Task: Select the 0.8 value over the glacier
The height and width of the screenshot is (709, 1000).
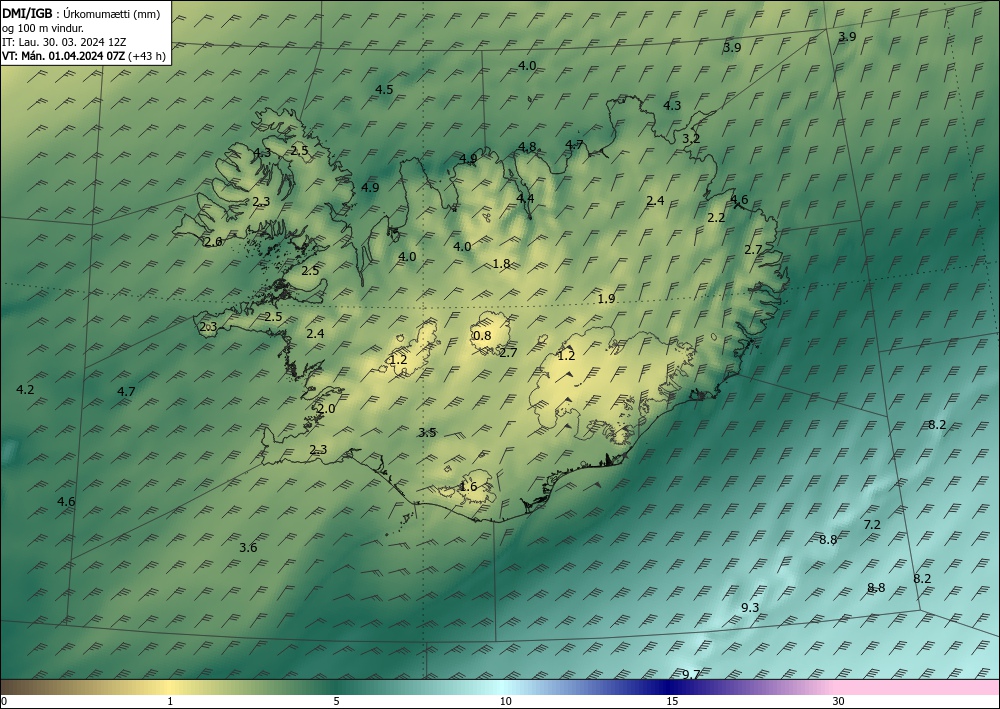Action: point(482,336)
